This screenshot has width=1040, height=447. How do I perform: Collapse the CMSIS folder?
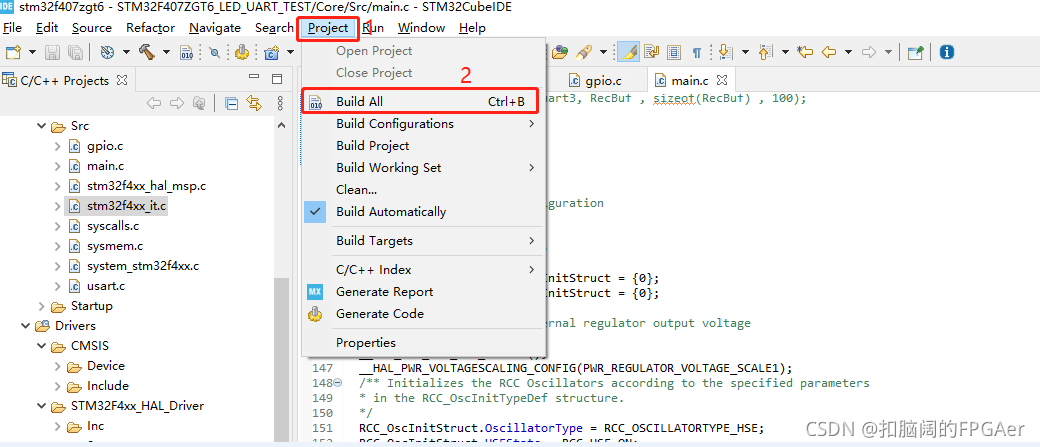click(x=42, y=346)
